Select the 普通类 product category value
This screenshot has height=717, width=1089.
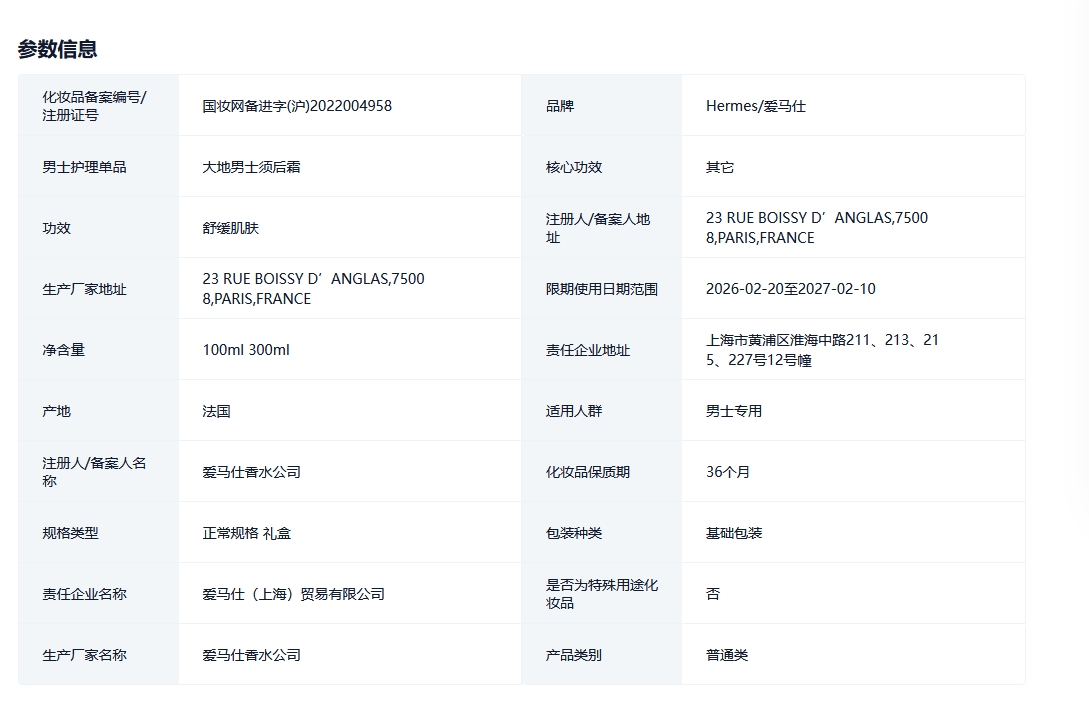(x=727, y=655)
